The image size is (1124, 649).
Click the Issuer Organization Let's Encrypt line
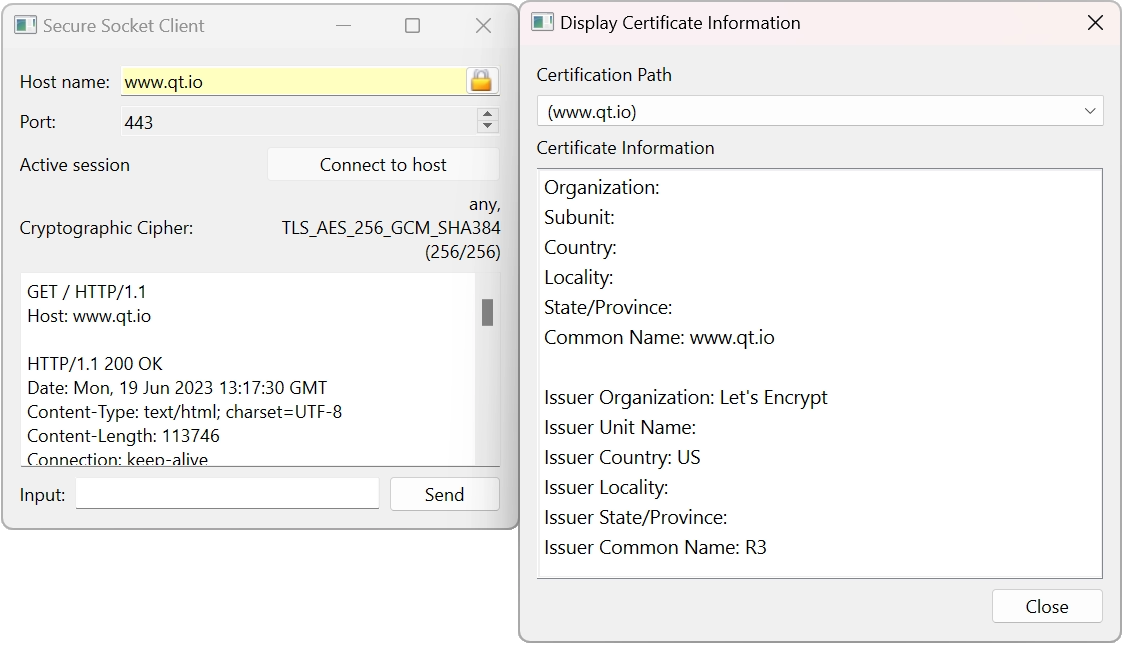pos(685,397)
